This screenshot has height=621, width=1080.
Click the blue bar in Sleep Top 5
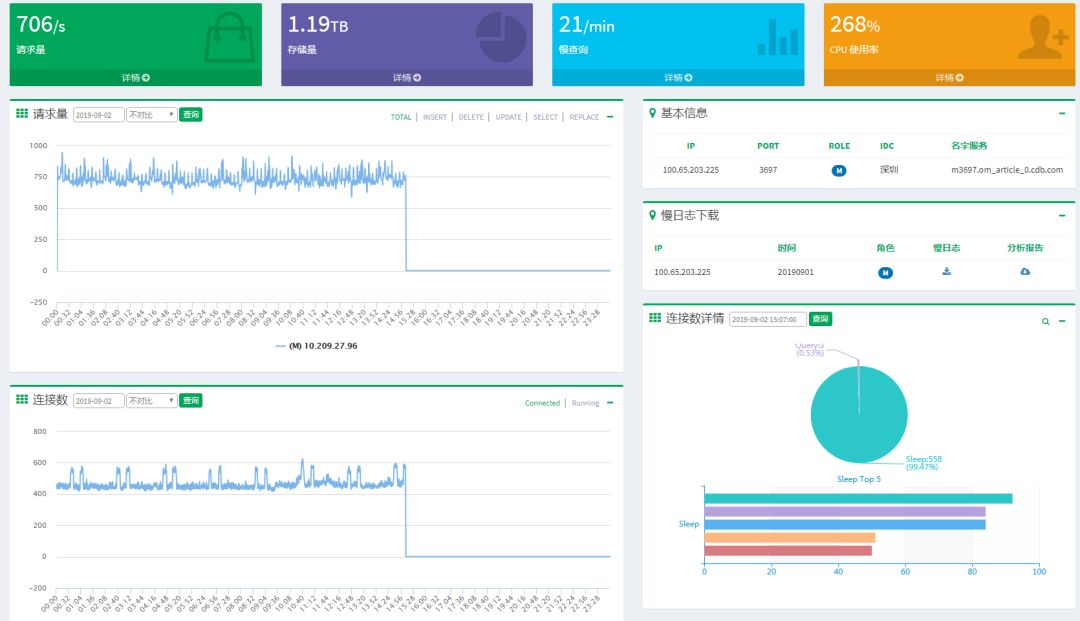pos(845,525)
